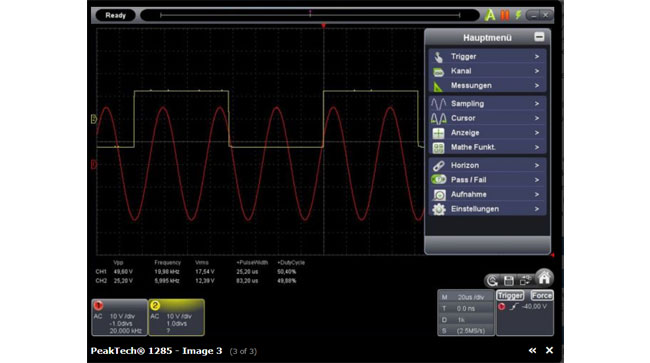This screenshot has height=363, width=650.
Task: Click the yellow channel 2 zero marker
Action: (94, 119)
